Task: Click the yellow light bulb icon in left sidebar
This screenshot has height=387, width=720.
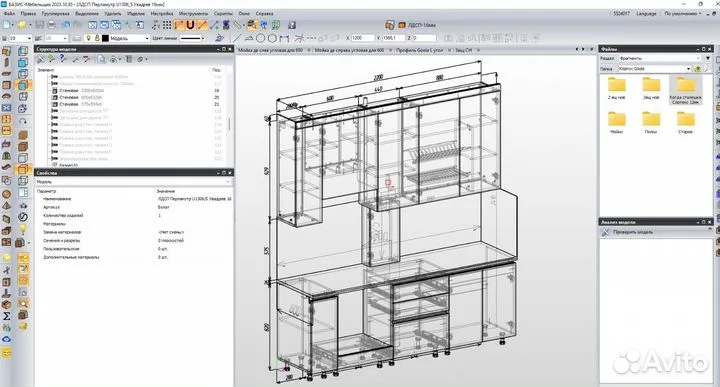Action: 22,229
